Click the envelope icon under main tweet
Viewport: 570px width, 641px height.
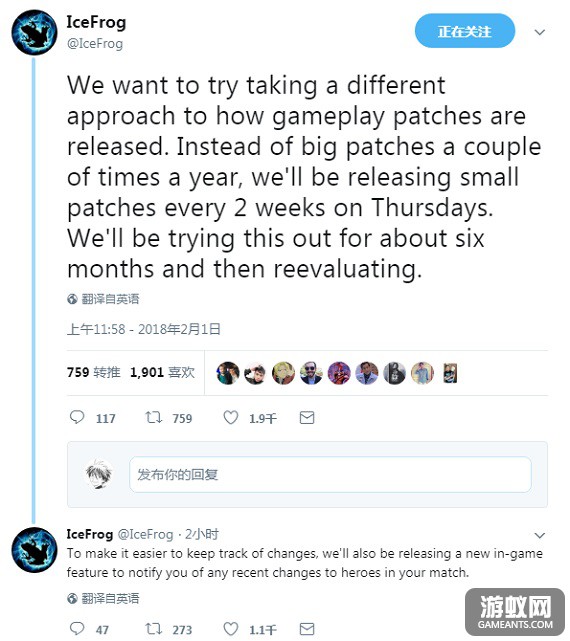(307, 417)
